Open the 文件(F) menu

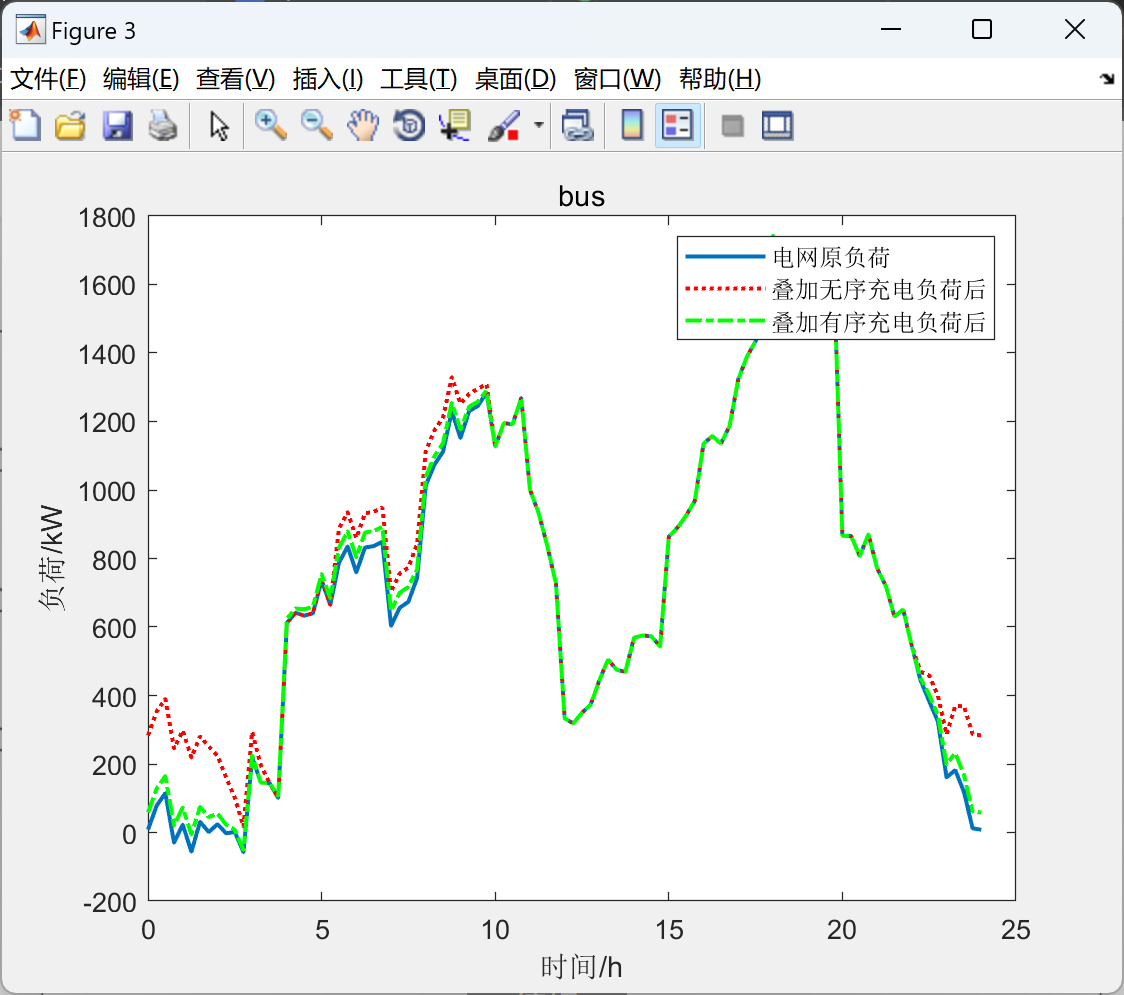coord(48,79)
